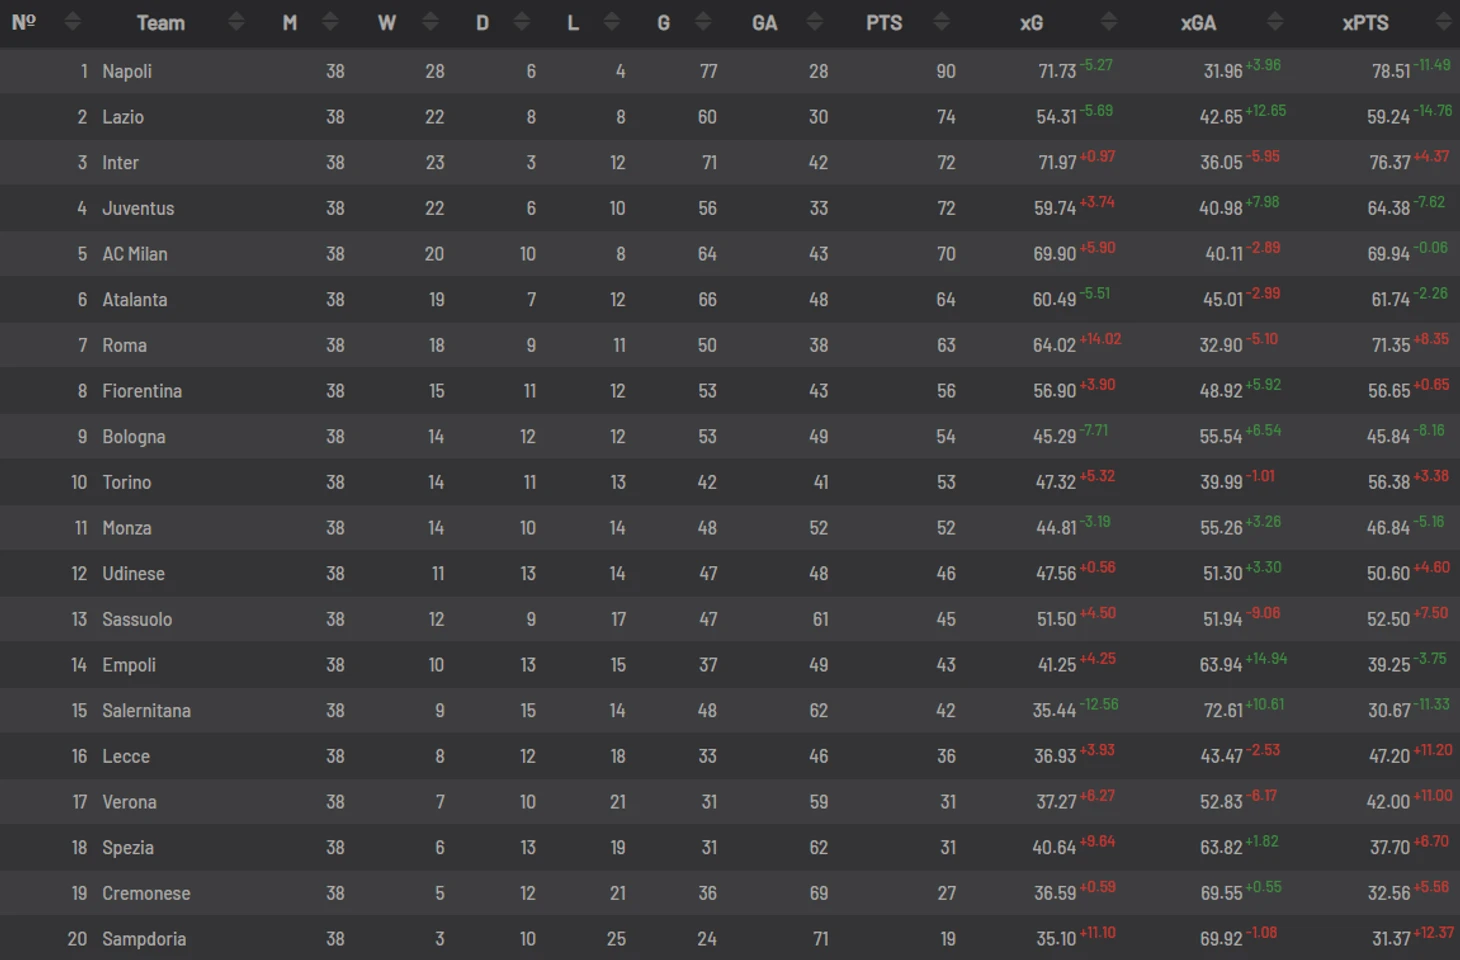Click sort arrows next to № column
The image size is (1460, 960).
point(72,22)
